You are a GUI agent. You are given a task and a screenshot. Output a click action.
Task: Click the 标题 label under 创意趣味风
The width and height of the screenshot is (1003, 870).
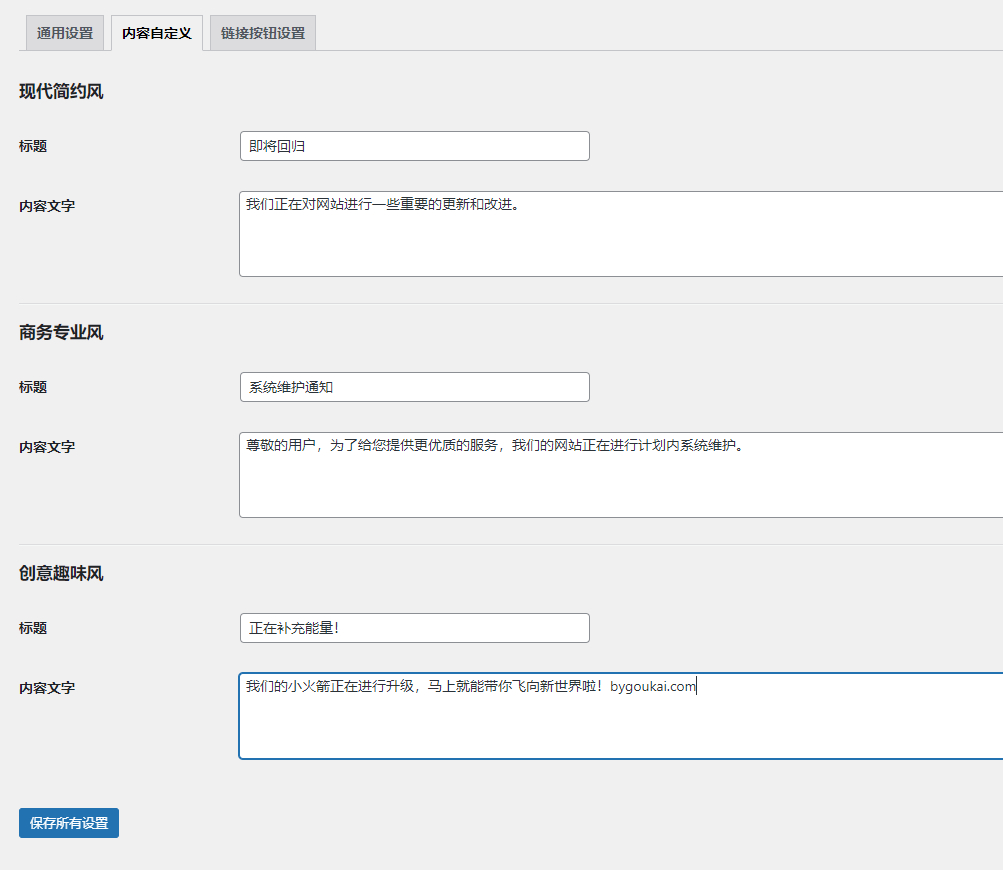click(x=33, y=629)
